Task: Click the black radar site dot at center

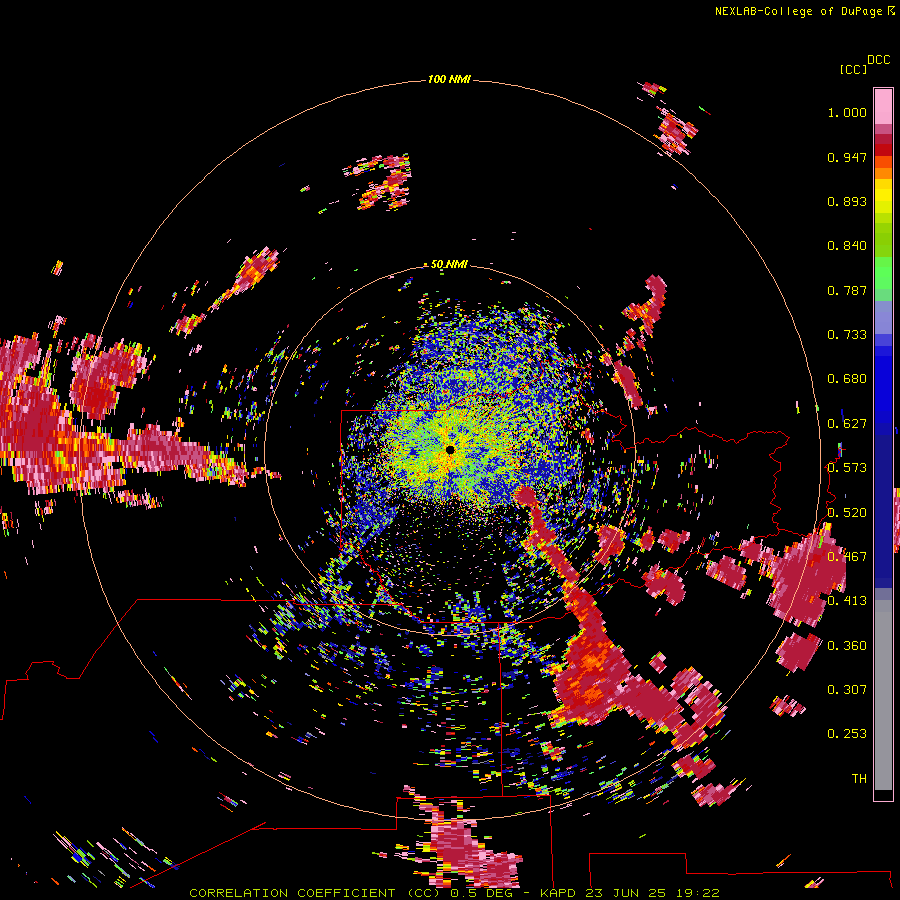Action: (450, 450)
